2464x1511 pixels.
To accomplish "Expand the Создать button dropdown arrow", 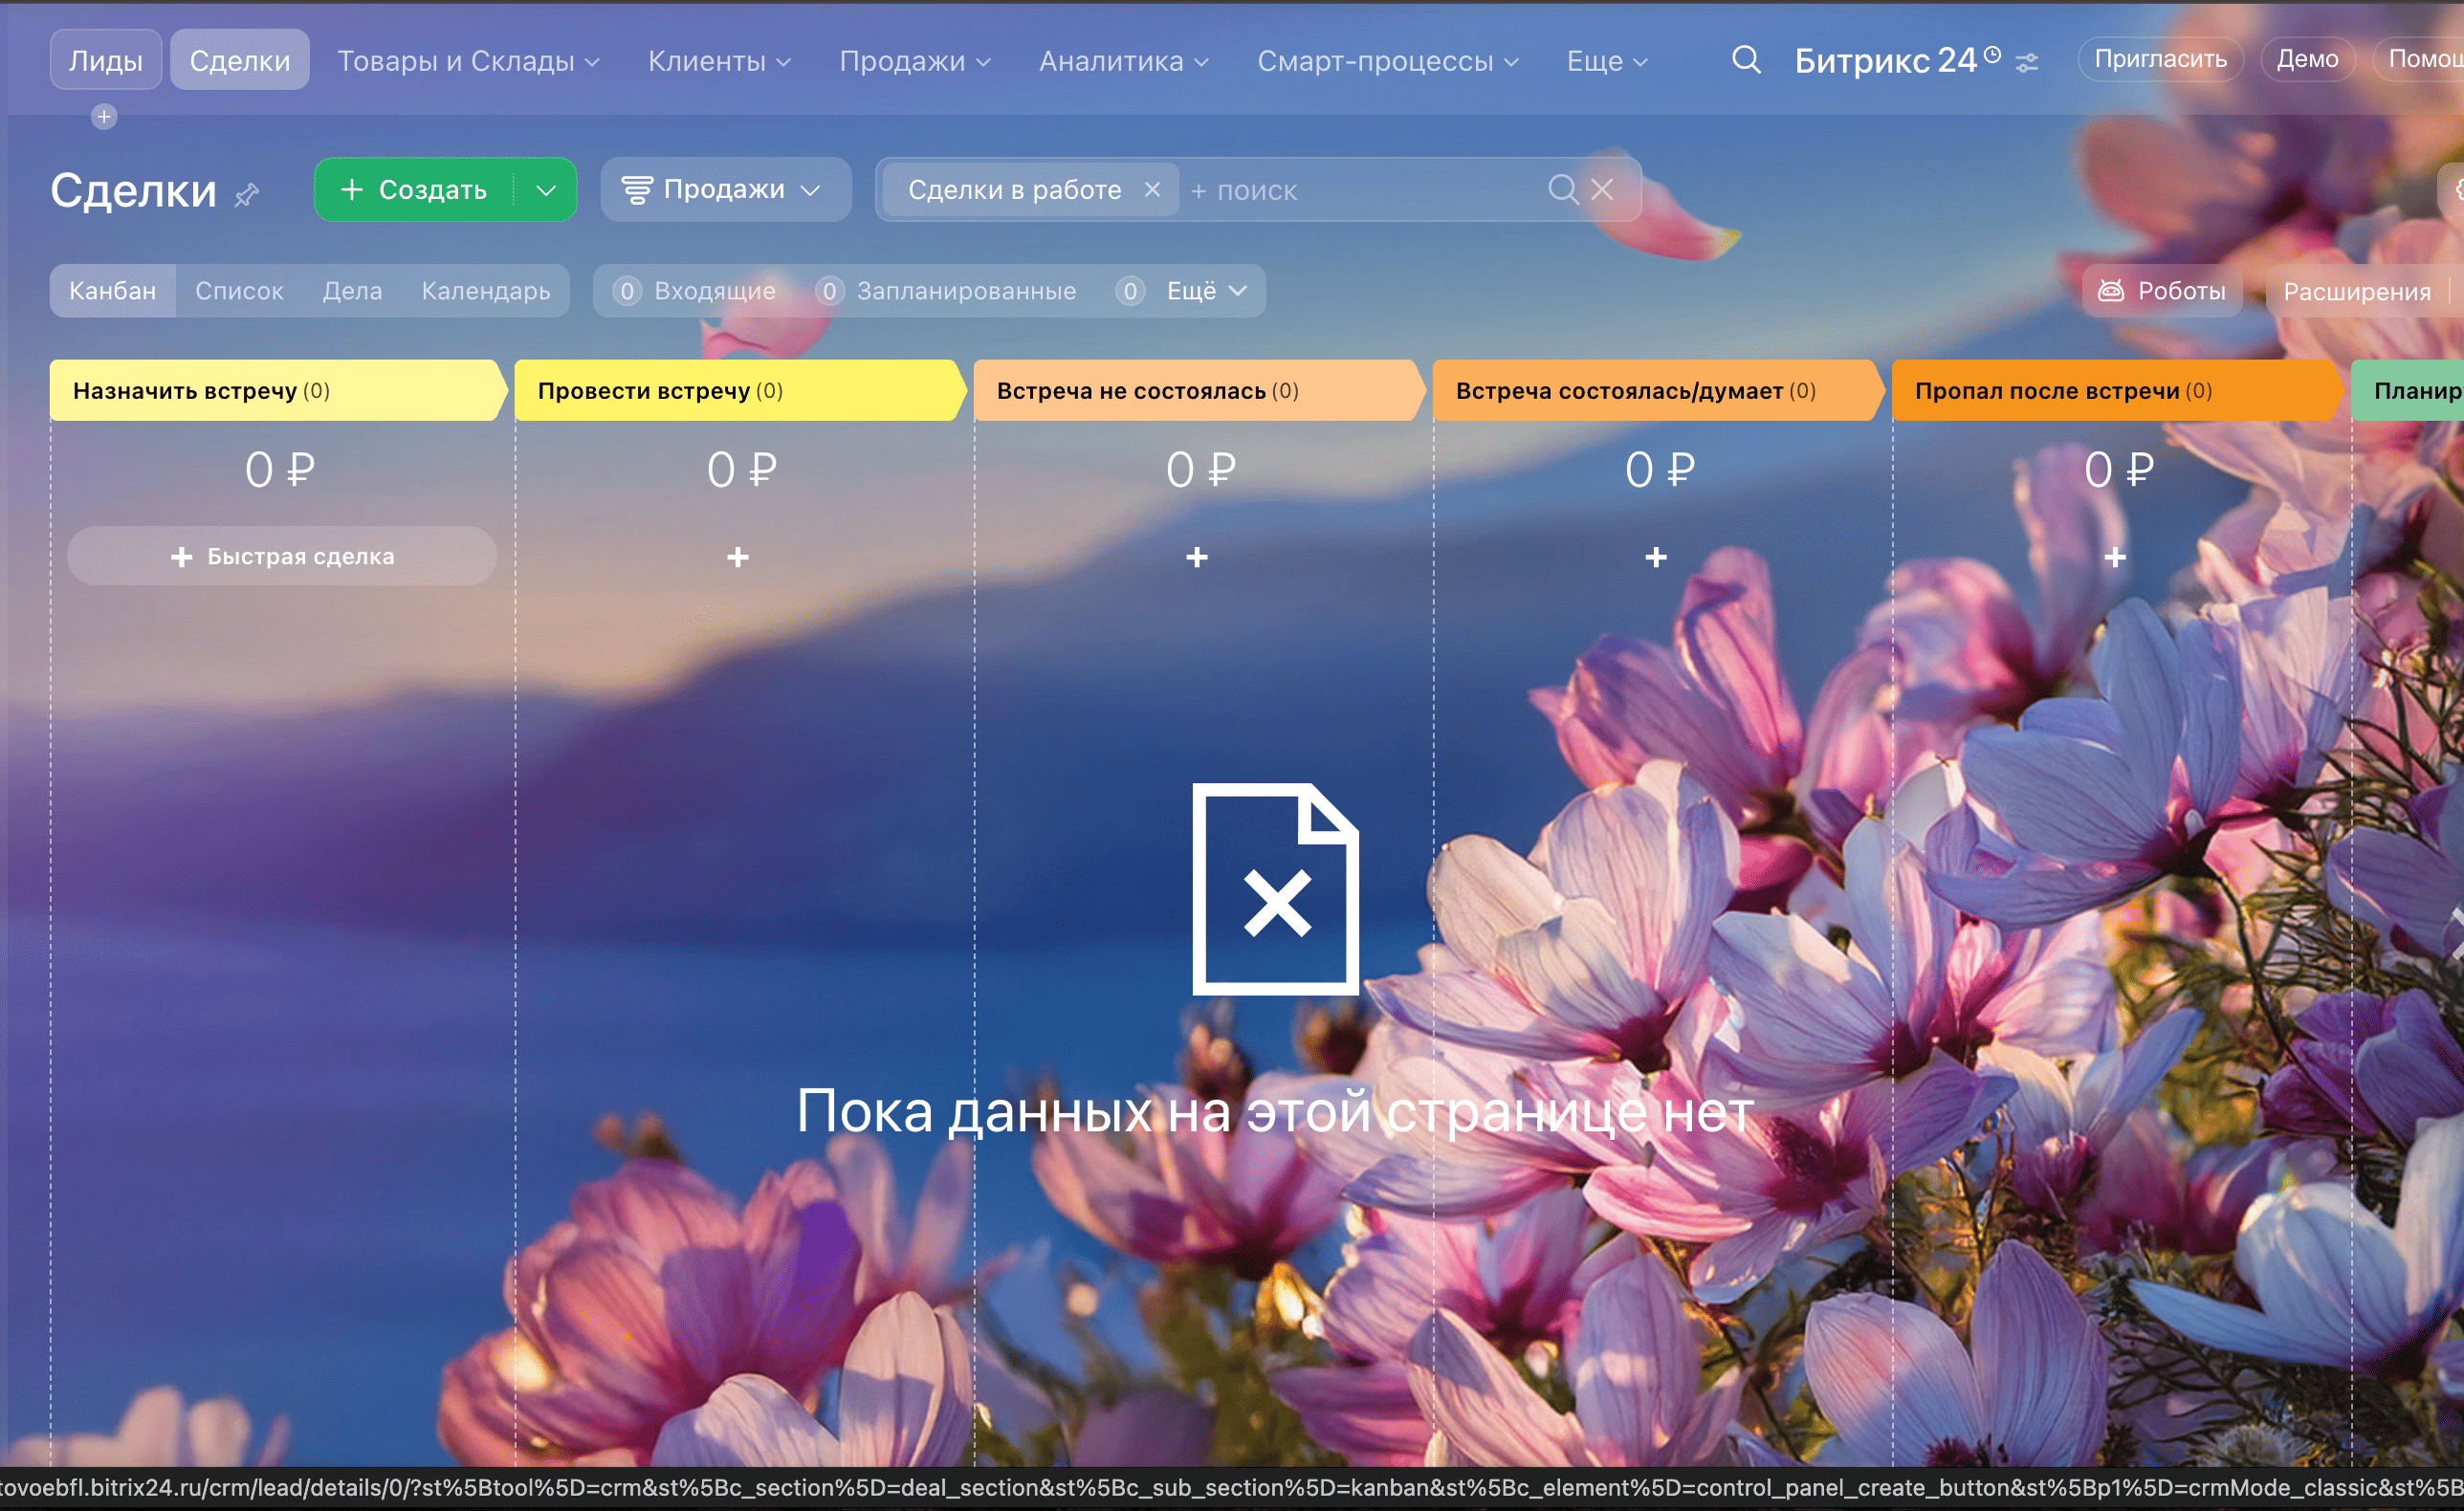I will point(546,190).
